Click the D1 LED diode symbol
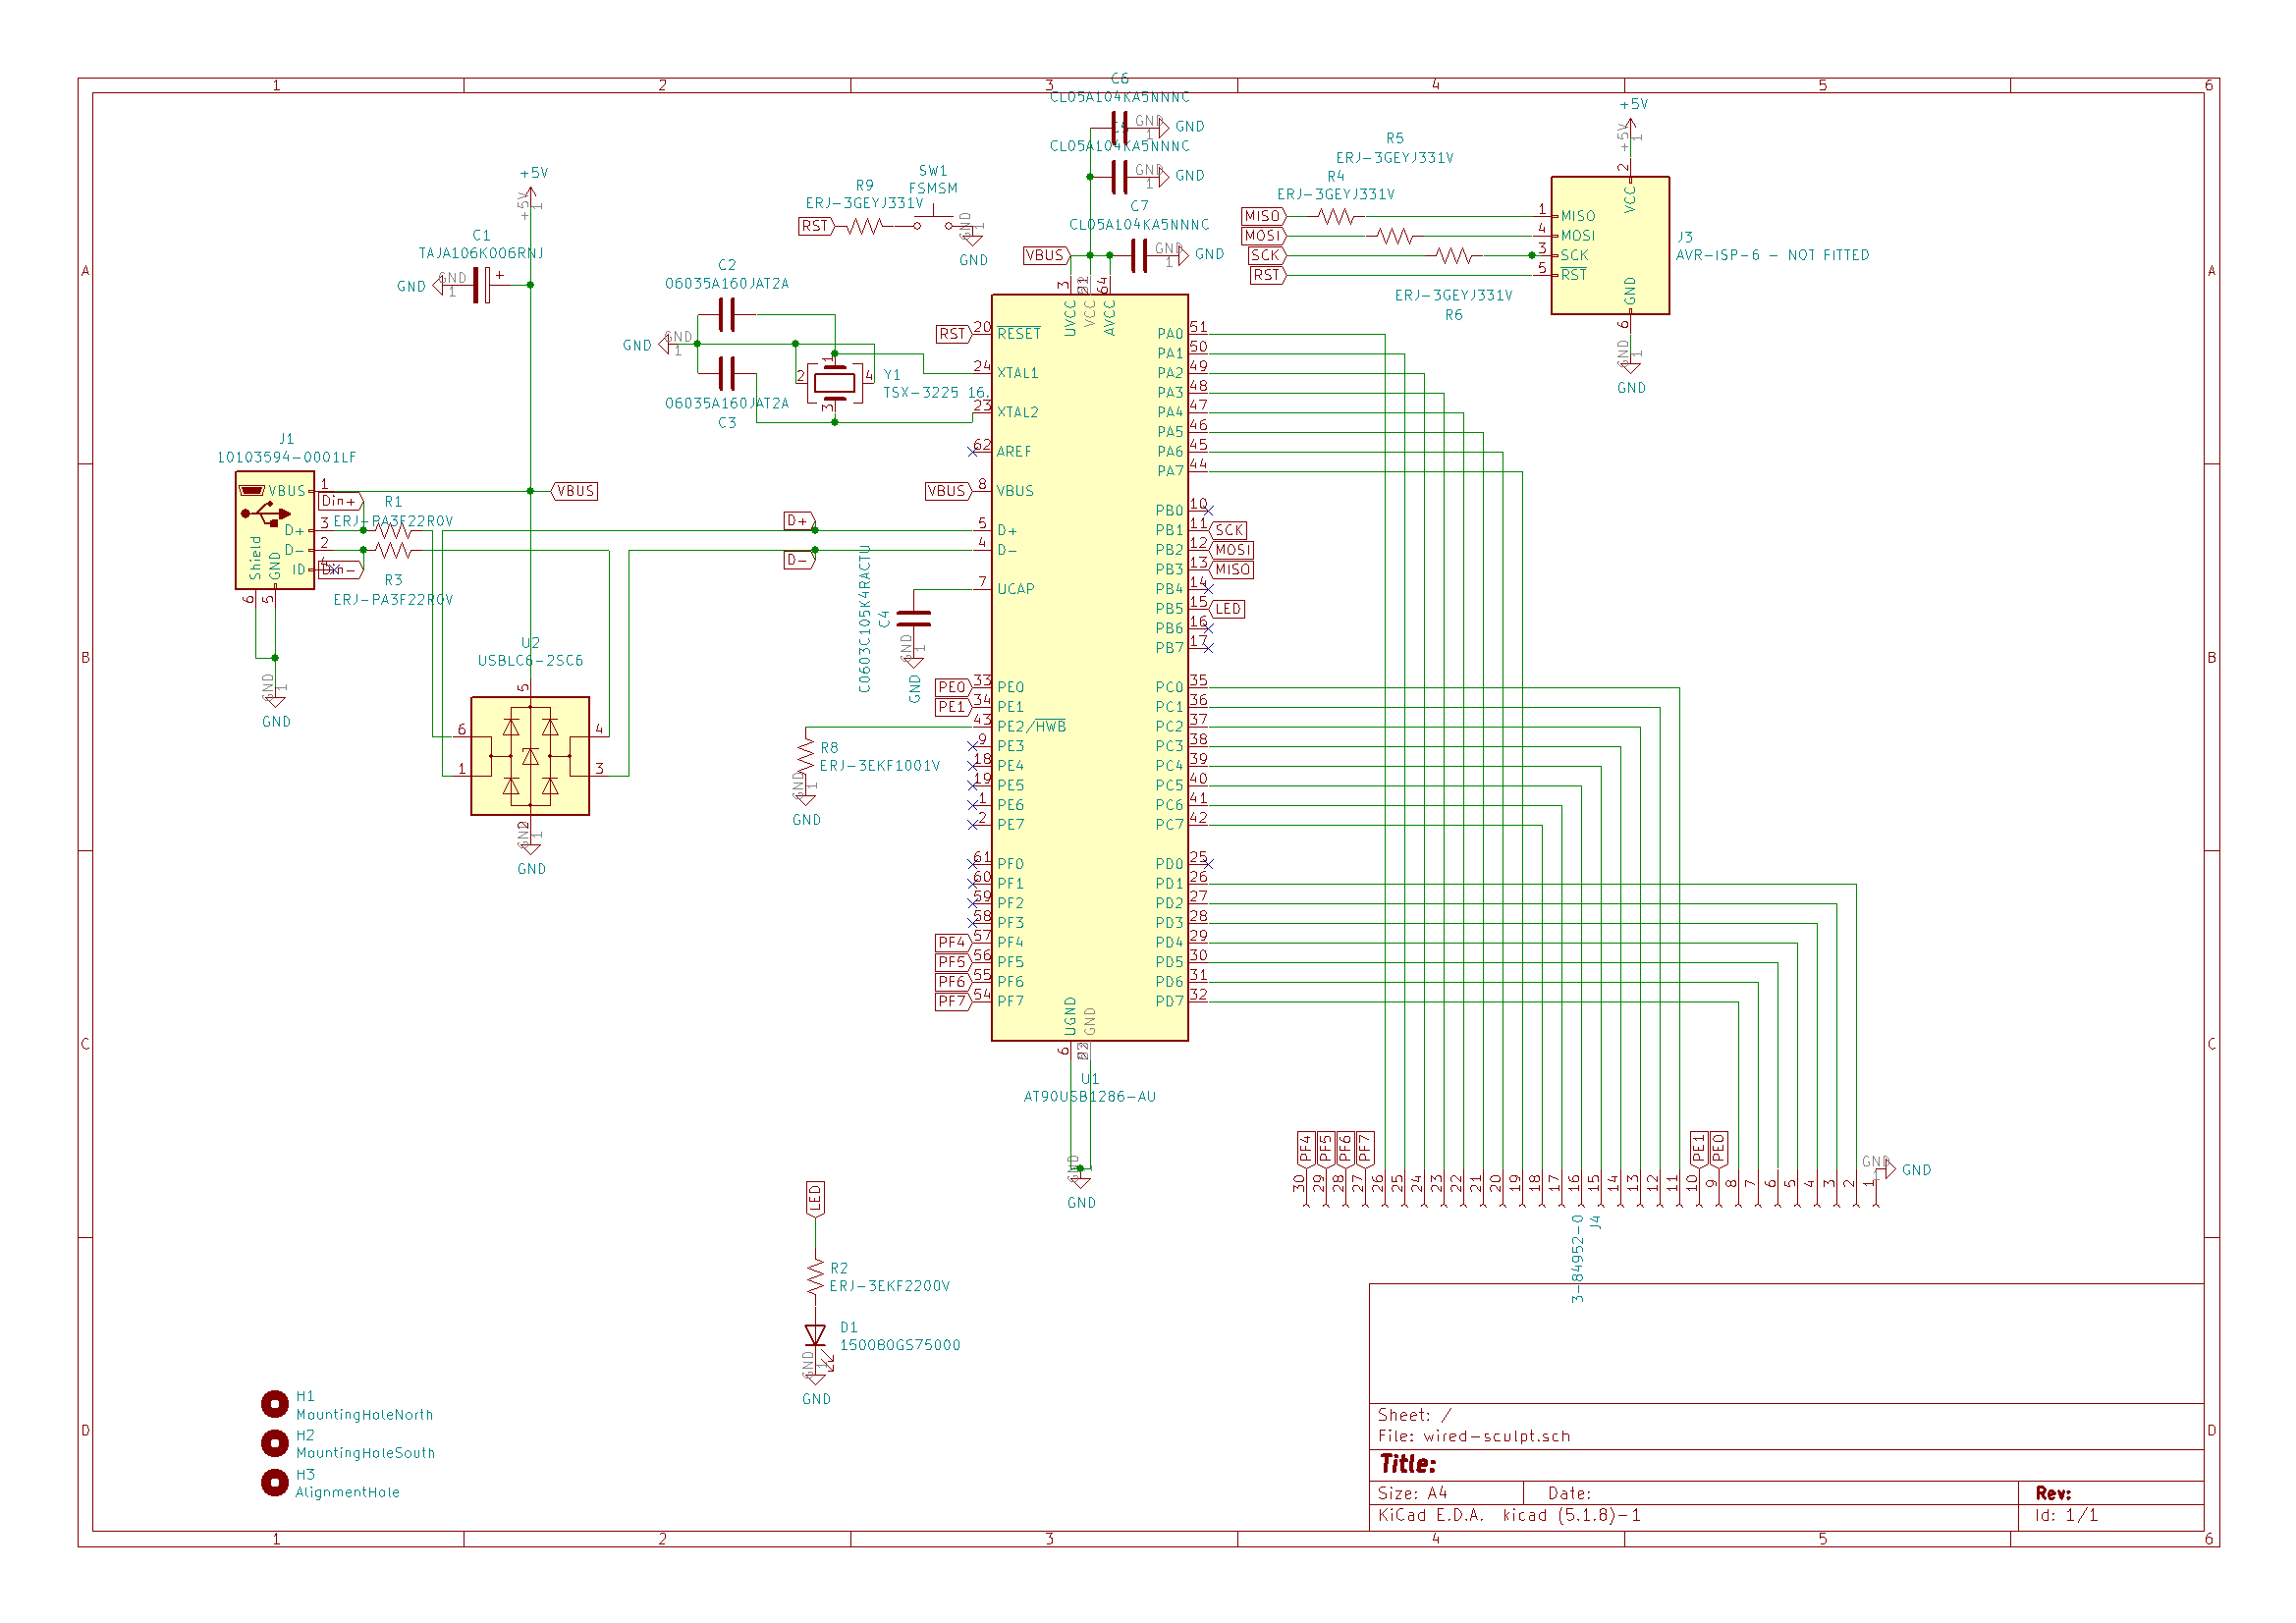This screenshot has width=2296, height=1623. (815, 1336)
